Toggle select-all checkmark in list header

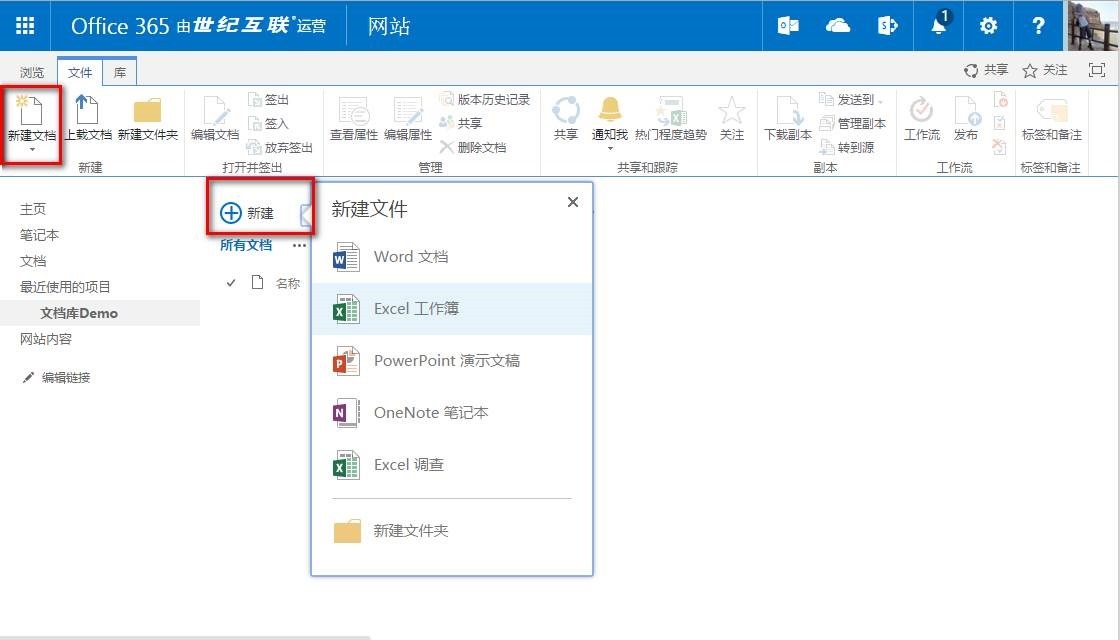pyautogui.click(x=231, y=283)
